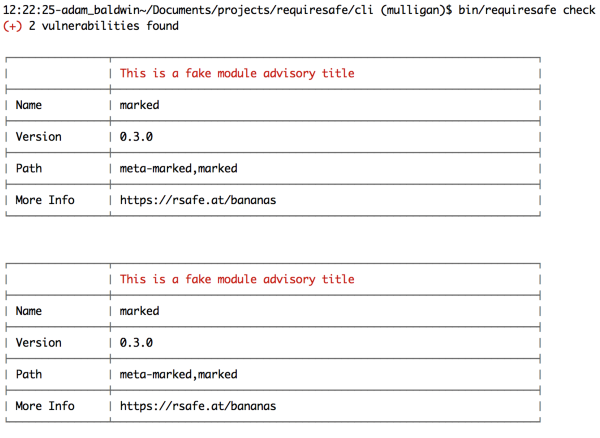Select version 0.3.0 in first table

click(x=136, y=137)
